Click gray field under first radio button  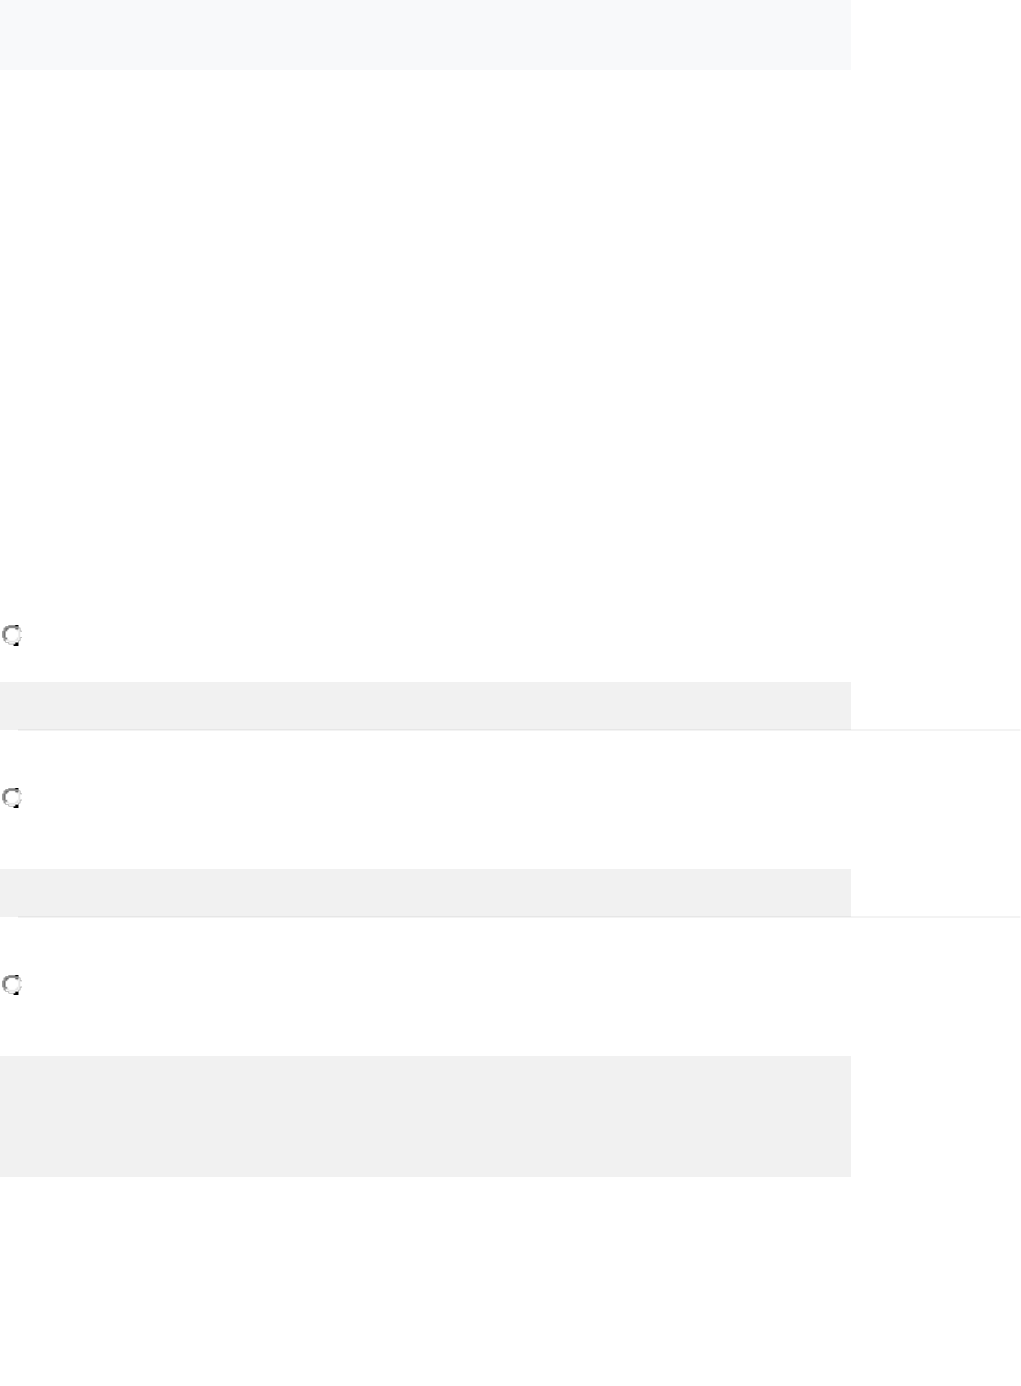point(425,706)
